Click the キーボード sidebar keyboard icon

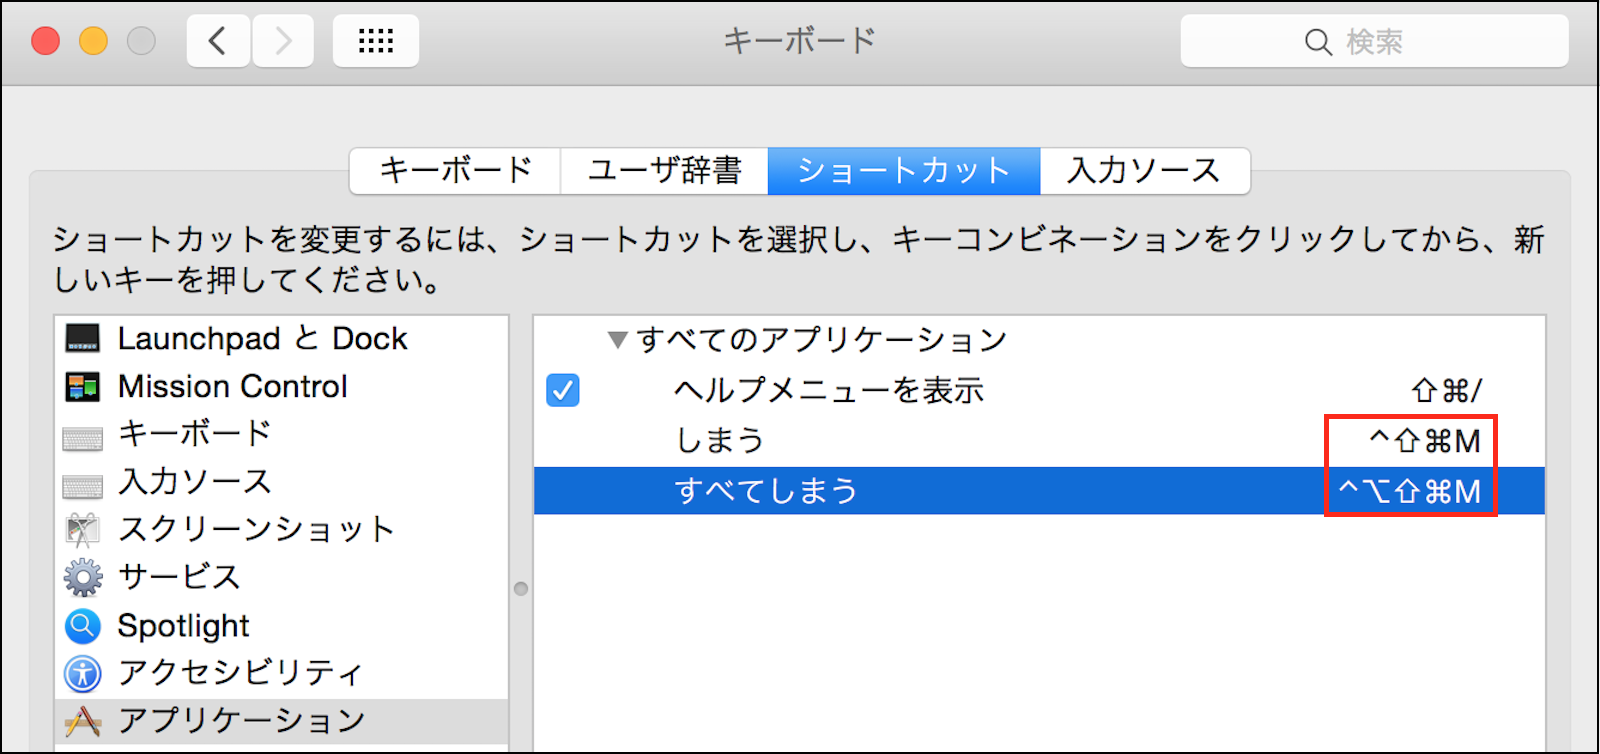coord(83,437)
